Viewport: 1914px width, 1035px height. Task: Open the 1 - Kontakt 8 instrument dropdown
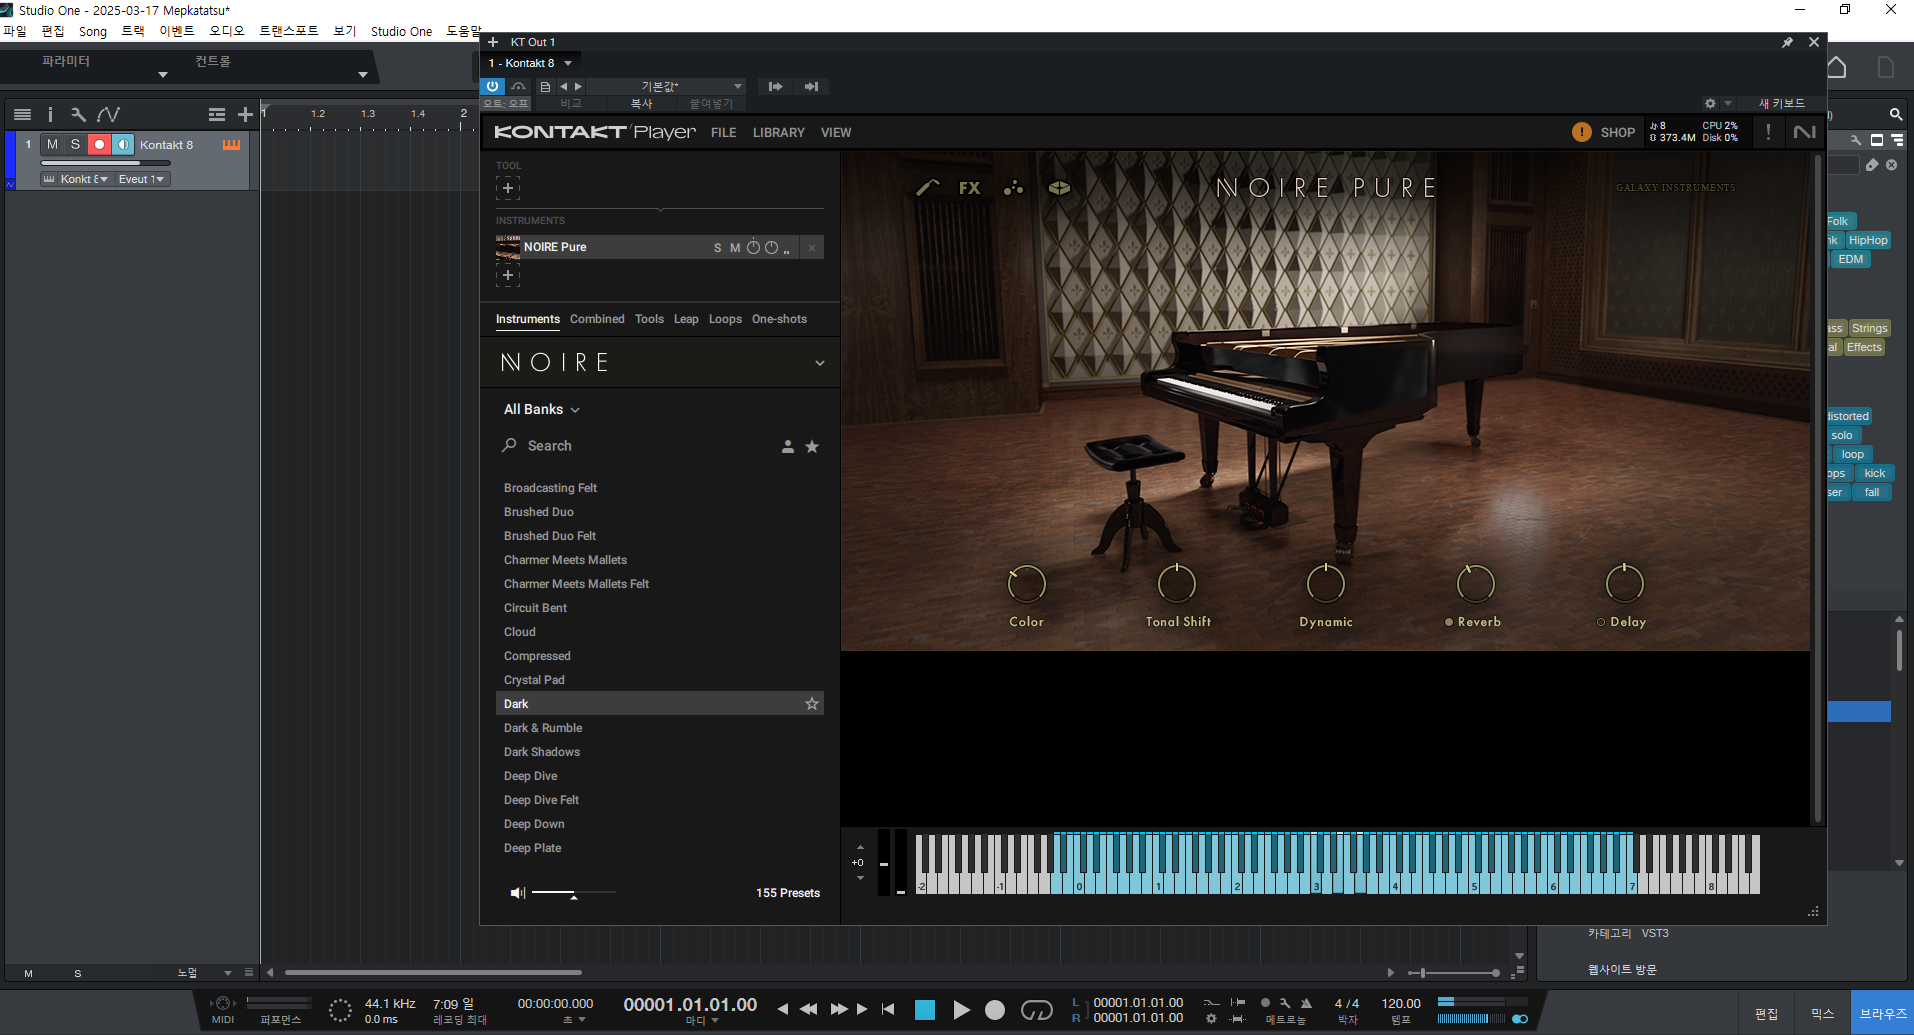(x=531, y=63)
